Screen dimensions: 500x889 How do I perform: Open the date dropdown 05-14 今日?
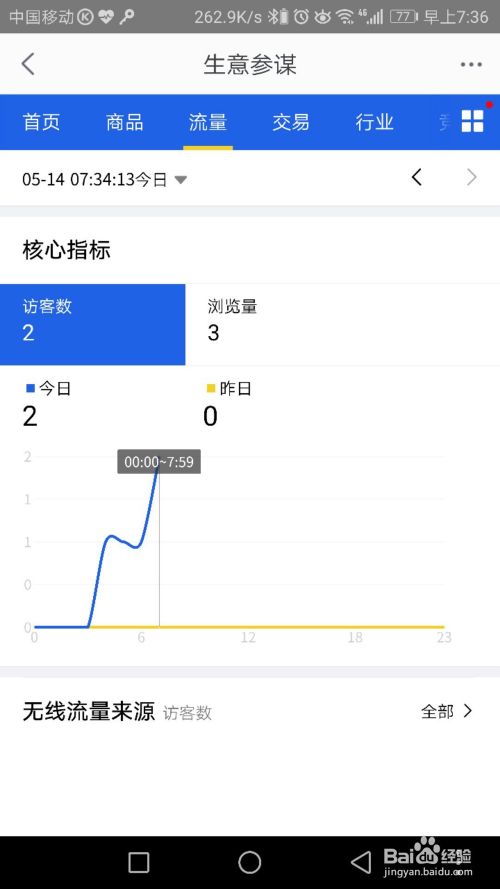104,180
